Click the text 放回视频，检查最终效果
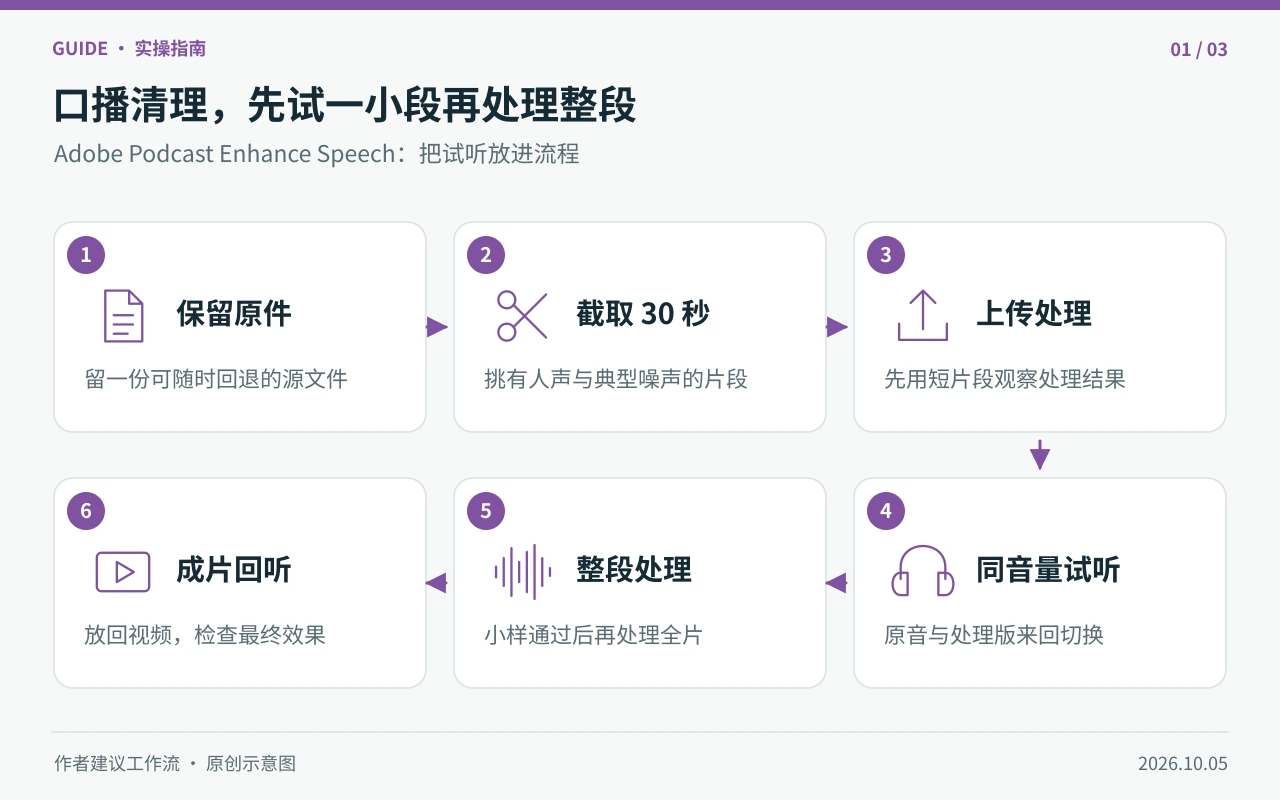1280x800 pixels. 205,635
